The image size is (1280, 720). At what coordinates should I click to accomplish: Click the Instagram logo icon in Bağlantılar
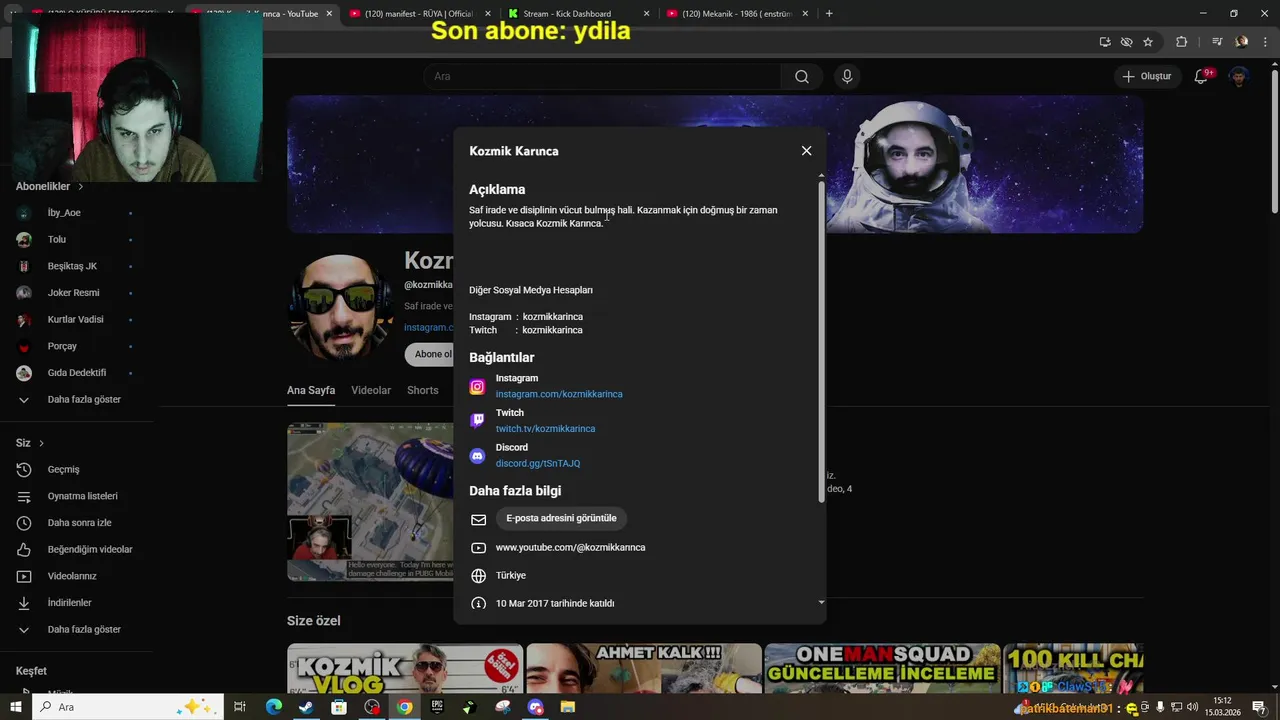[477, 387]
